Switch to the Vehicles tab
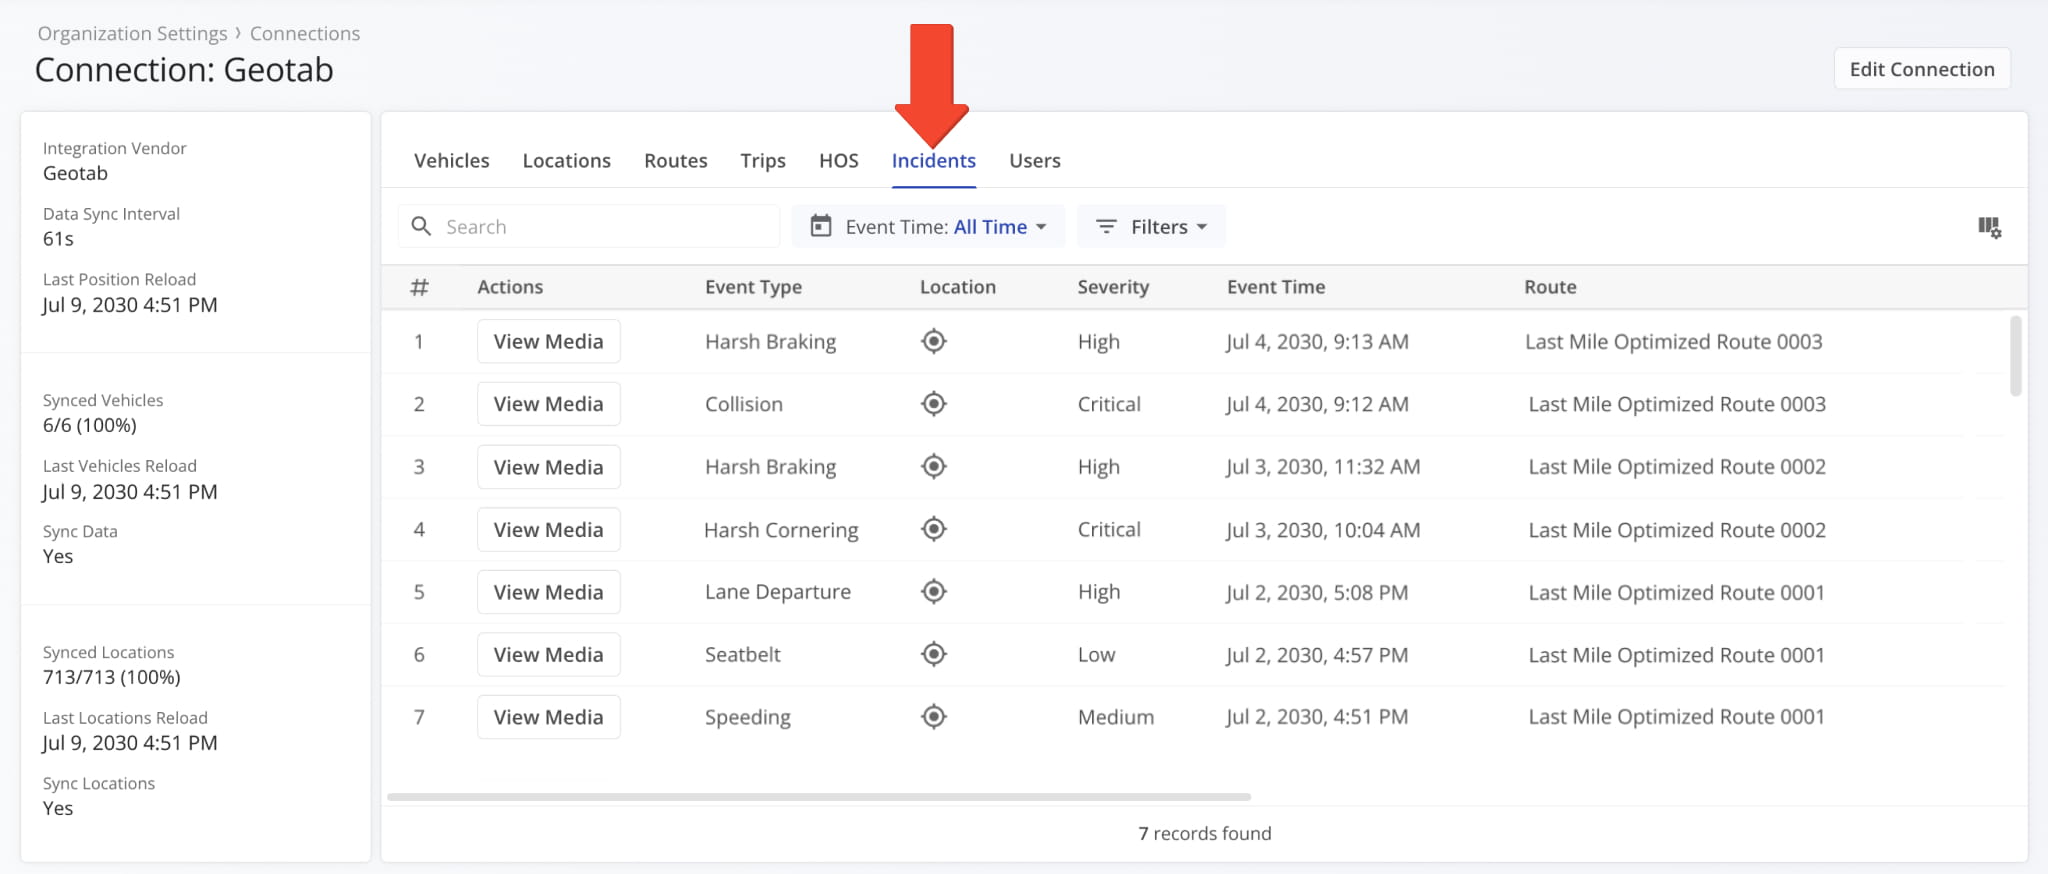 (x=452, y=161)
